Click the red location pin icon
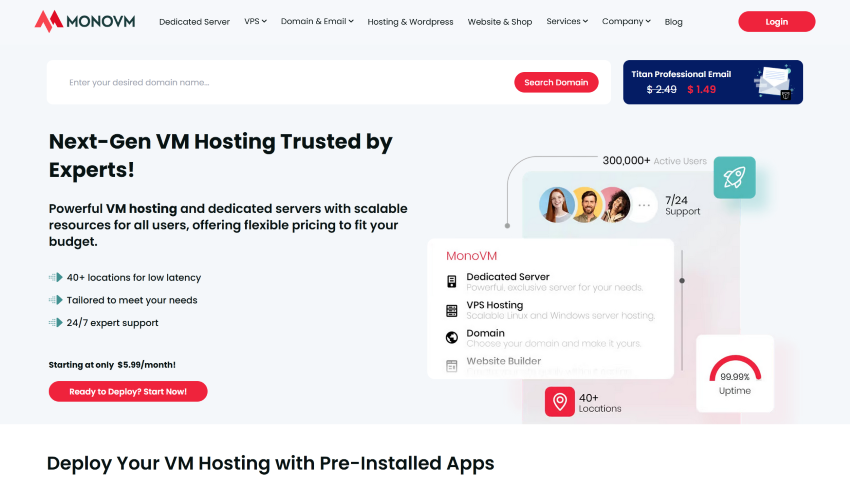850x484 pixels. pos(560,402)
